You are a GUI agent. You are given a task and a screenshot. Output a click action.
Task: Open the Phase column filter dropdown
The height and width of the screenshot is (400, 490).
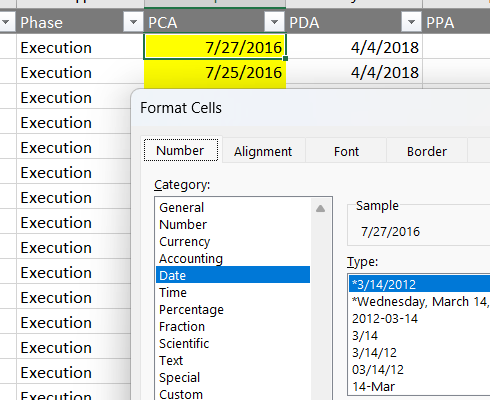pyautogui.click(x=133, y=22)
